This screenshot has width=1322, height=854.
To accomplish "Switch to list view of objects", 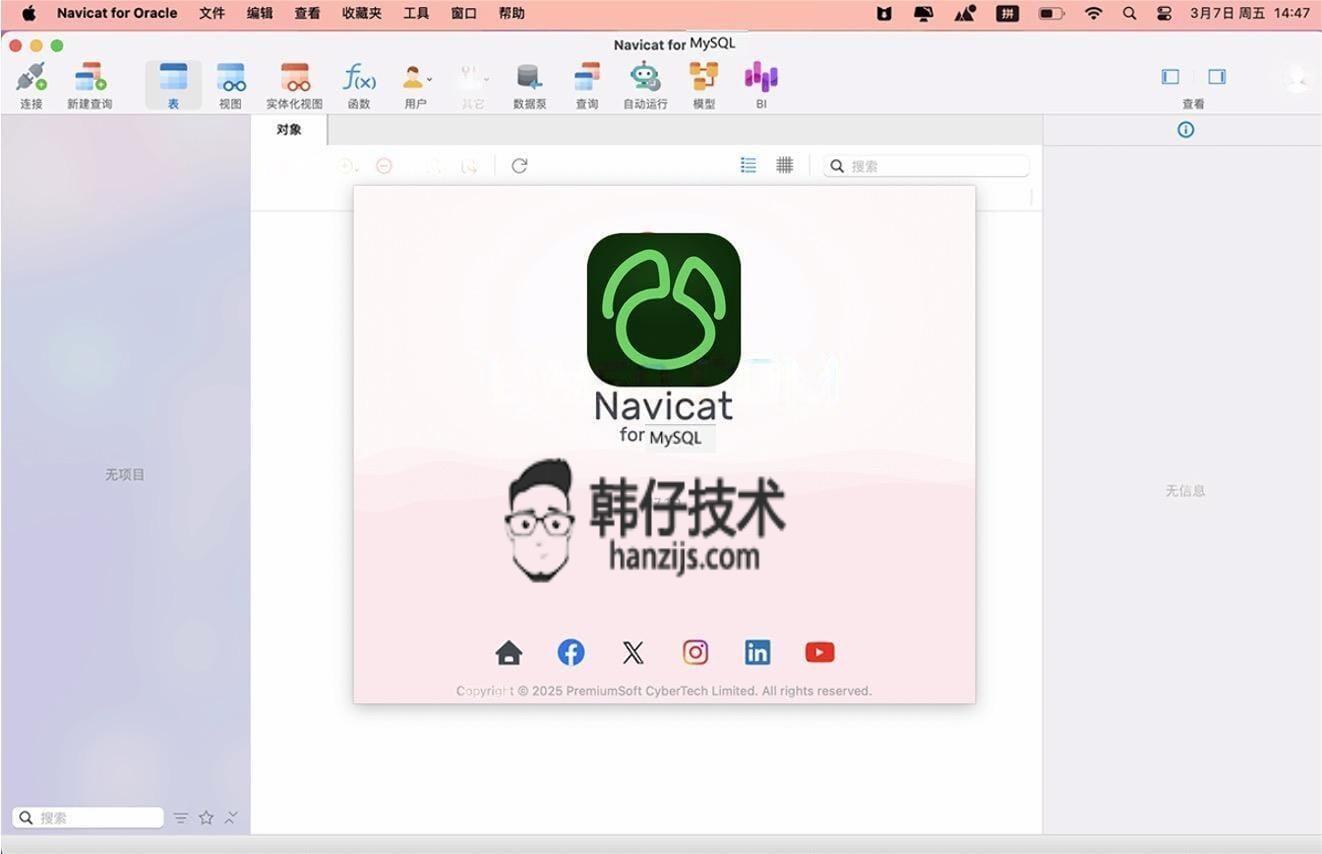I will (x=748, y=165).
